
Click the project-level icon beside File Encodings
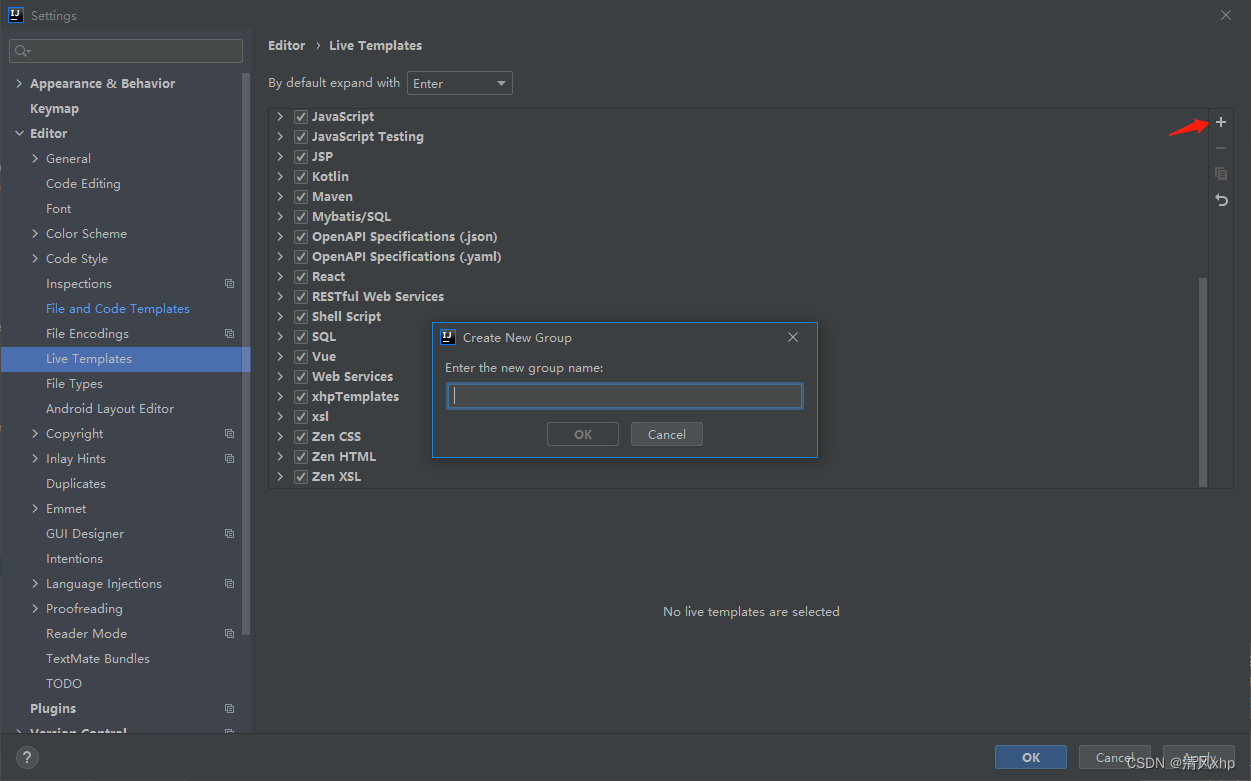(229, 334)
